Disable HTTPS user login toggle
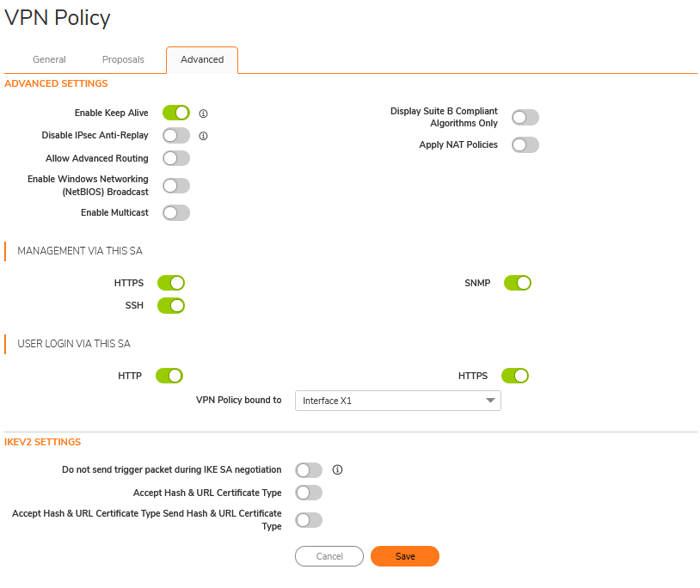The height and width of the screenshot is (588, 700). click(x=515, y=376)
